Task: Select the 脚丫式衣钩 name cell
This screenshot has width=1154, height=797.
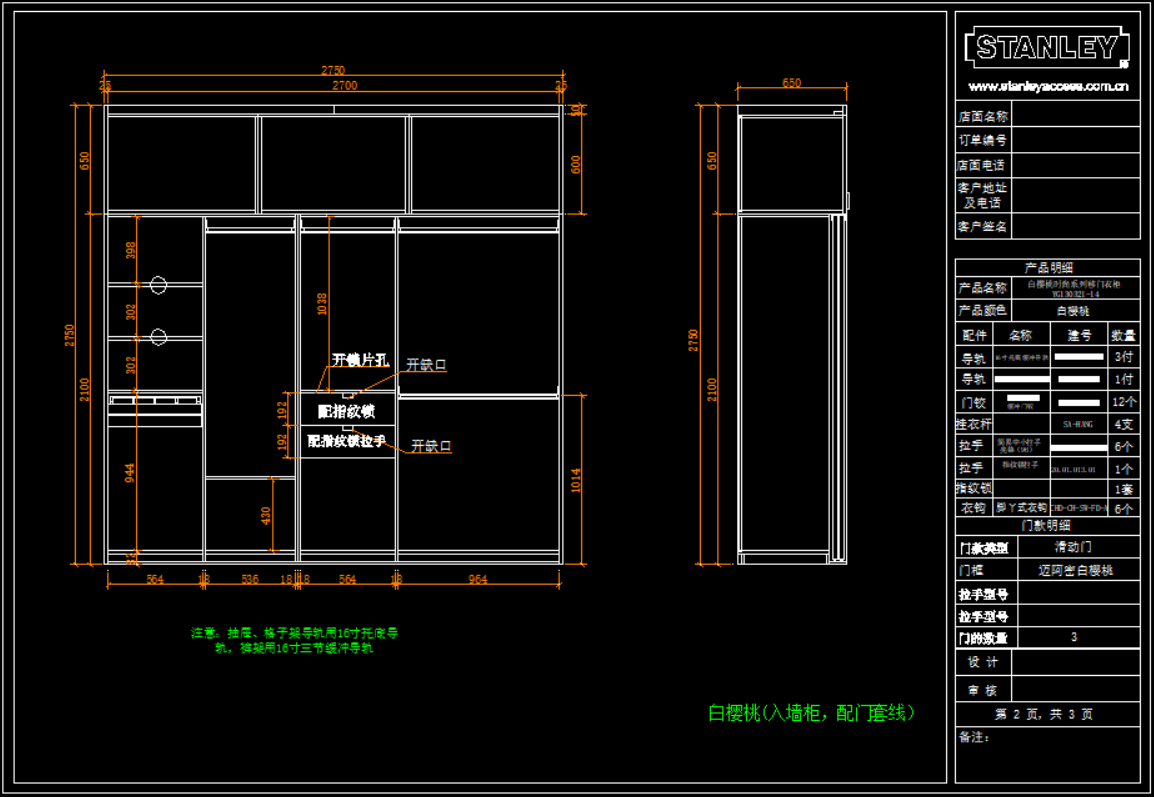Action: pos(1022,508)
